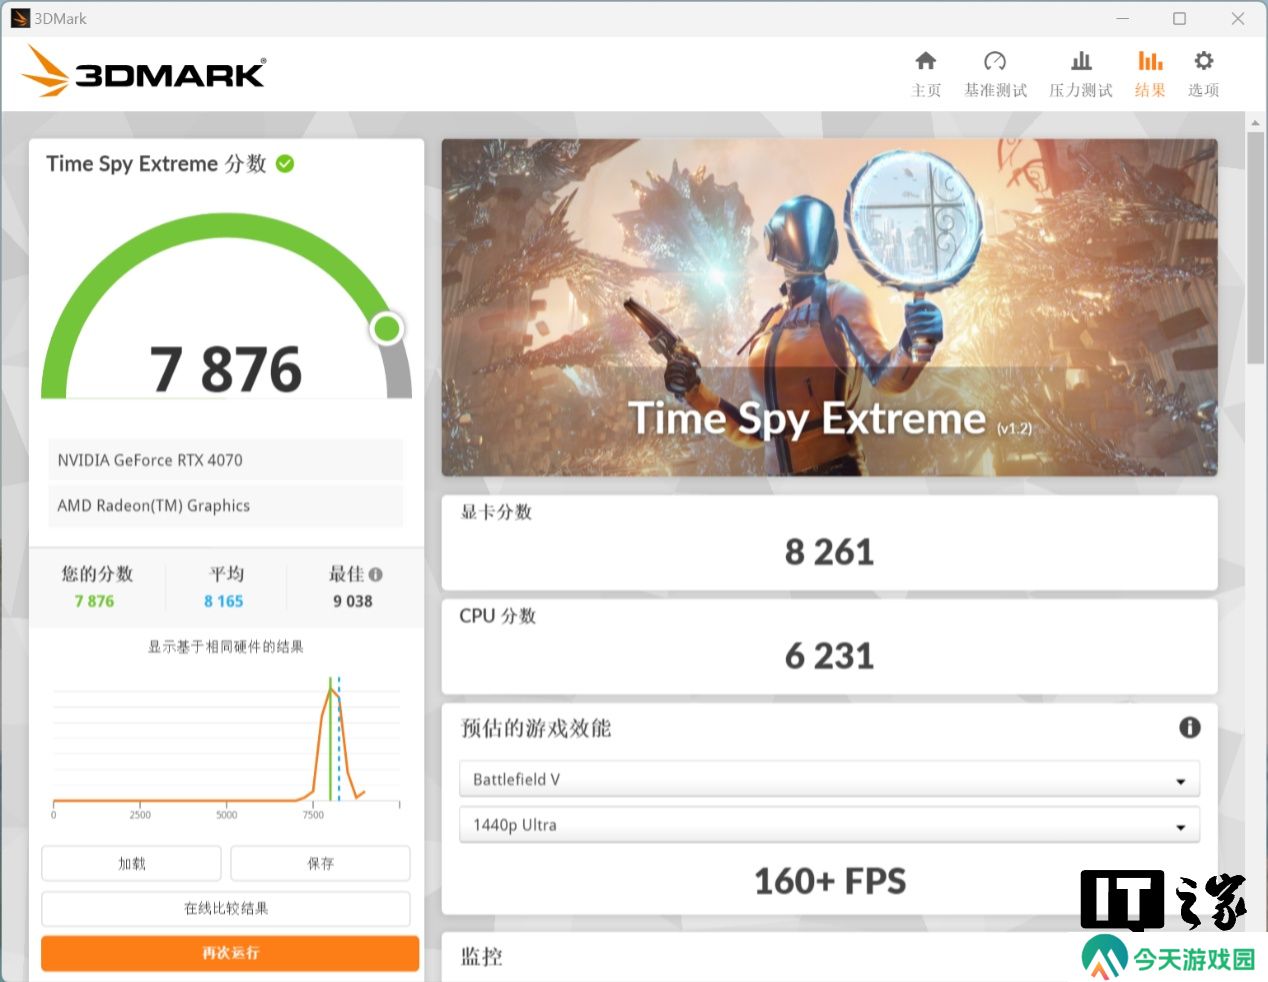Click the 3DMark logo
Viewport: 1268px width, 982px height.
coord(143,72)
